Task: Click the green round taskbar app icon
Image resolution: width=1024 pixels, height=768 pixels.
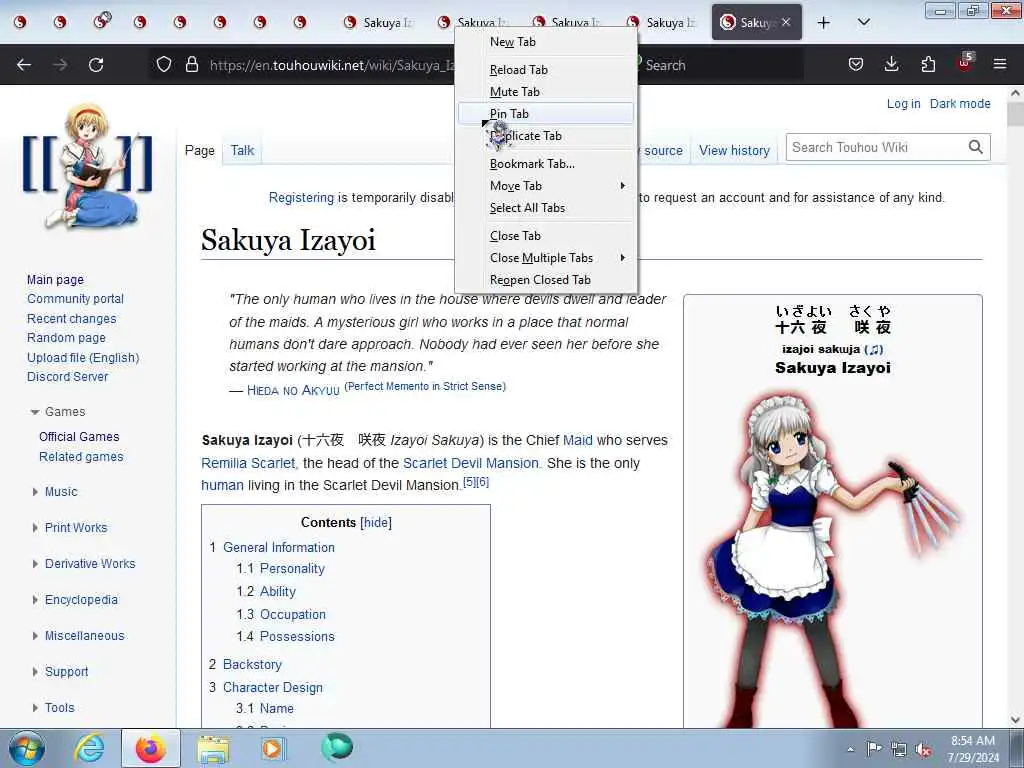Action: tap(336, 747)
